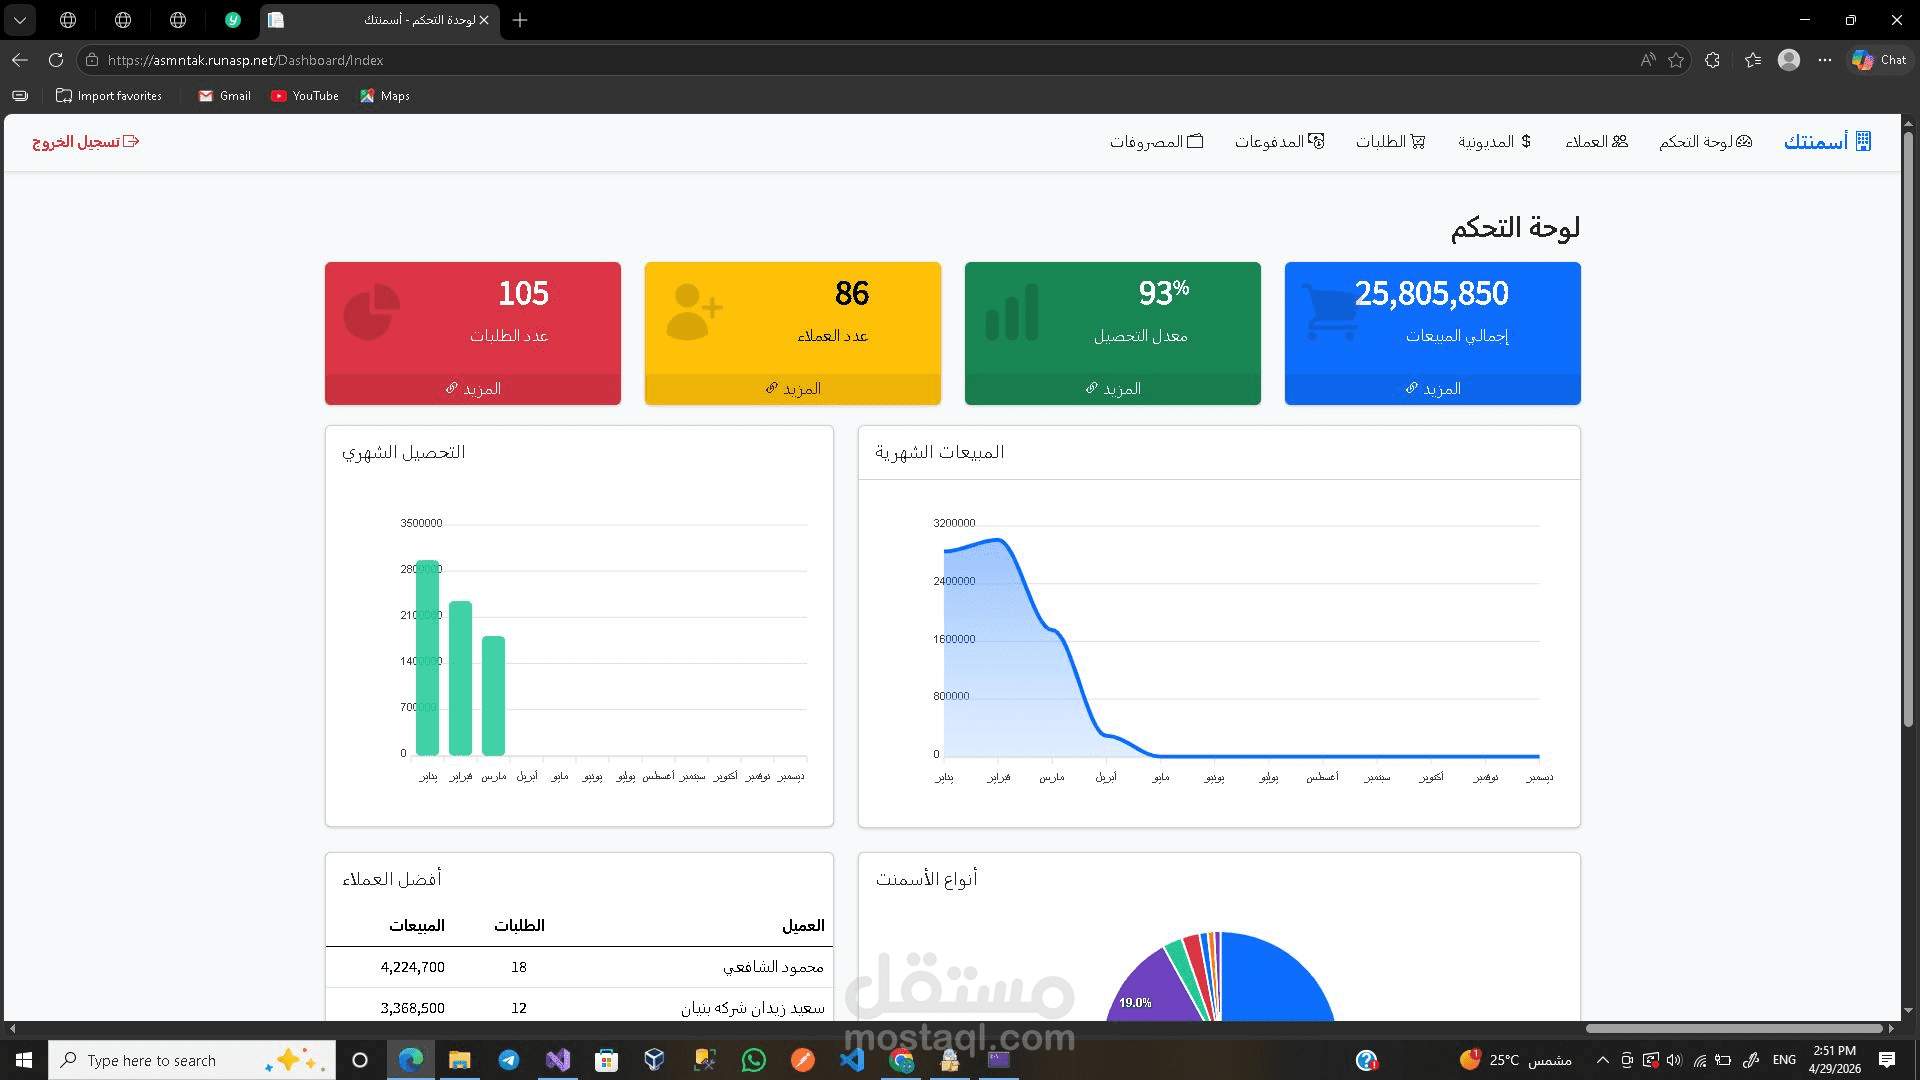Open the Windows notification center
The width and height of the screenshot is (1920, 1080).
[1887, 1060]
